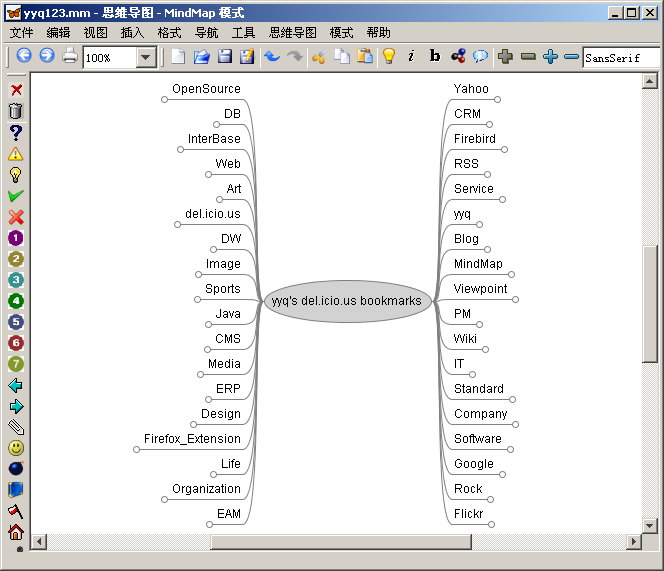The image size is (664, 571).
Task: Select the Java node label
Action: 228,314
